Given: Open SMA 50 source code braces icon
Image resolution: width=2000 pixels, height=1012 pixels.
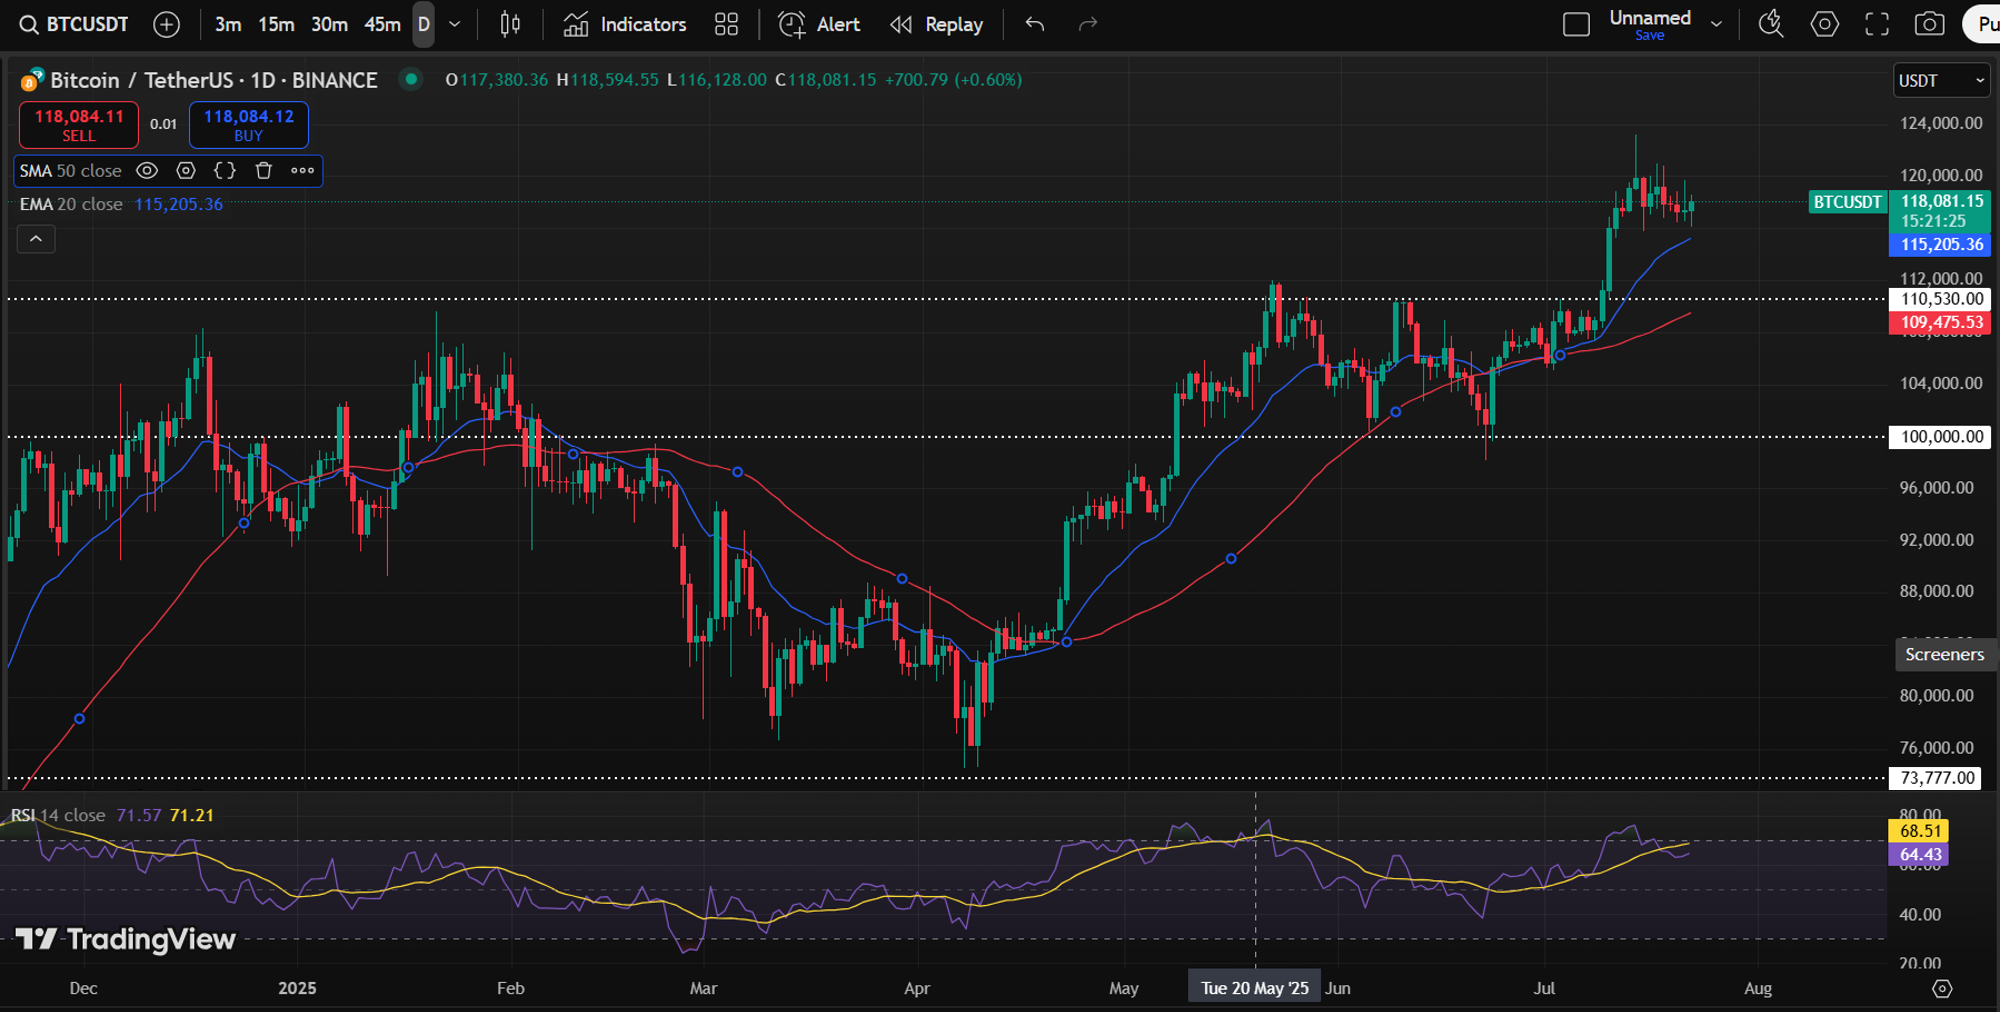Looking at the screenshot, I should [225, 171].
